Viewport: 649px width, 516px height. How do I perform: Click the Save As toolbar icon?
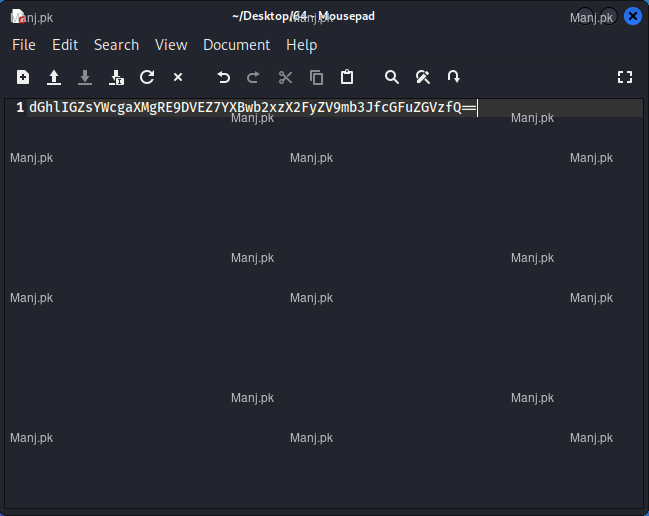point(116,77)
